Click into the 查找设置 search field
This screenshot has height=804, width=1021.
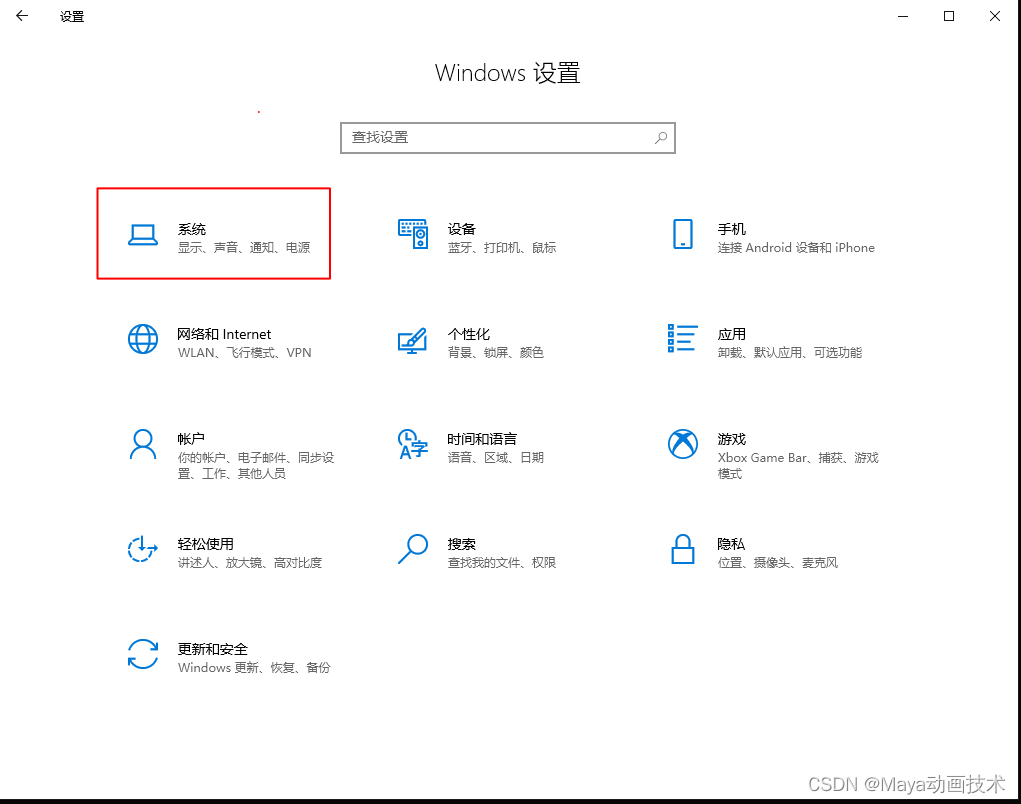coord(508,138)
